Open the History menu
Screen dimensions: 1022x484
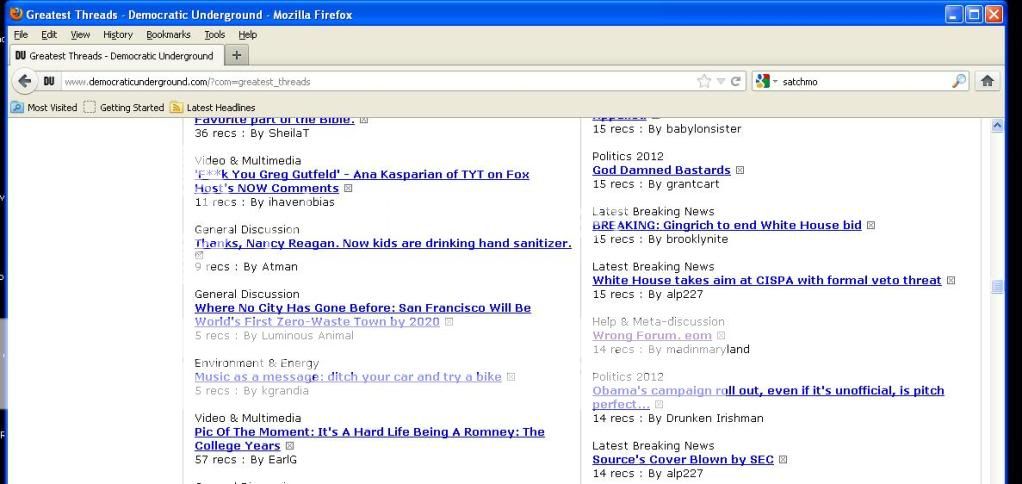pyautogui.click(x=117, y=34)
